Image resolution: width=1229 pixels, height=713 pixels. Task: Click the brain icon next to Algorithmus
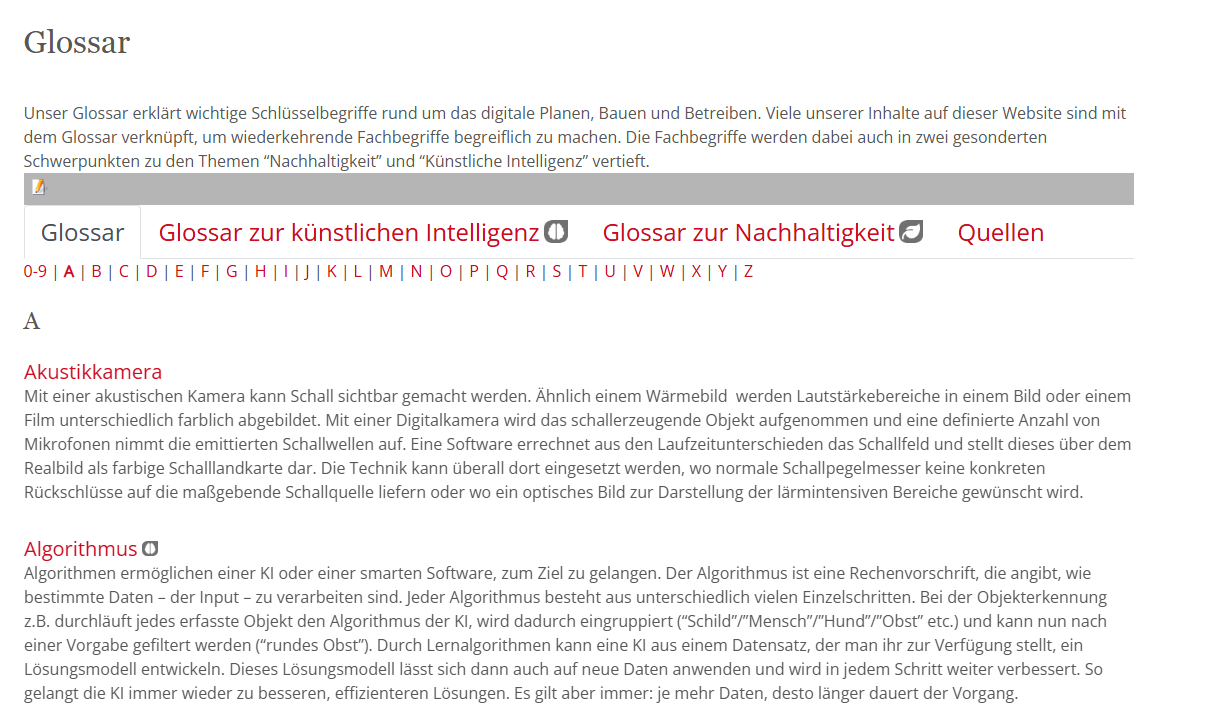(150, 549)
